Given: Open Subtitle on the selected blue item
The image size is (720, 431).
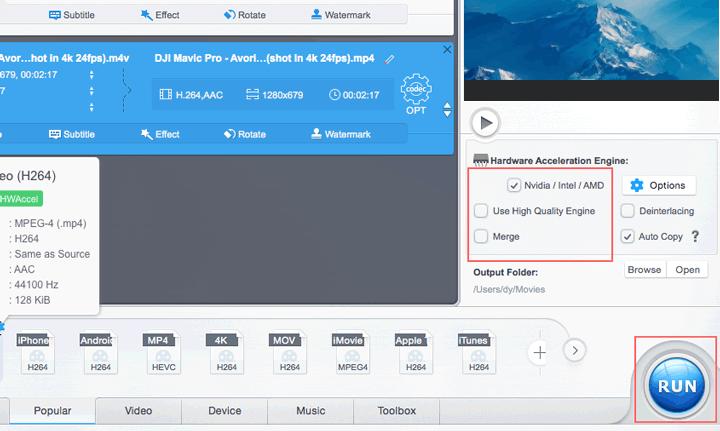Looking at the screenshot, I should (72, 134).
